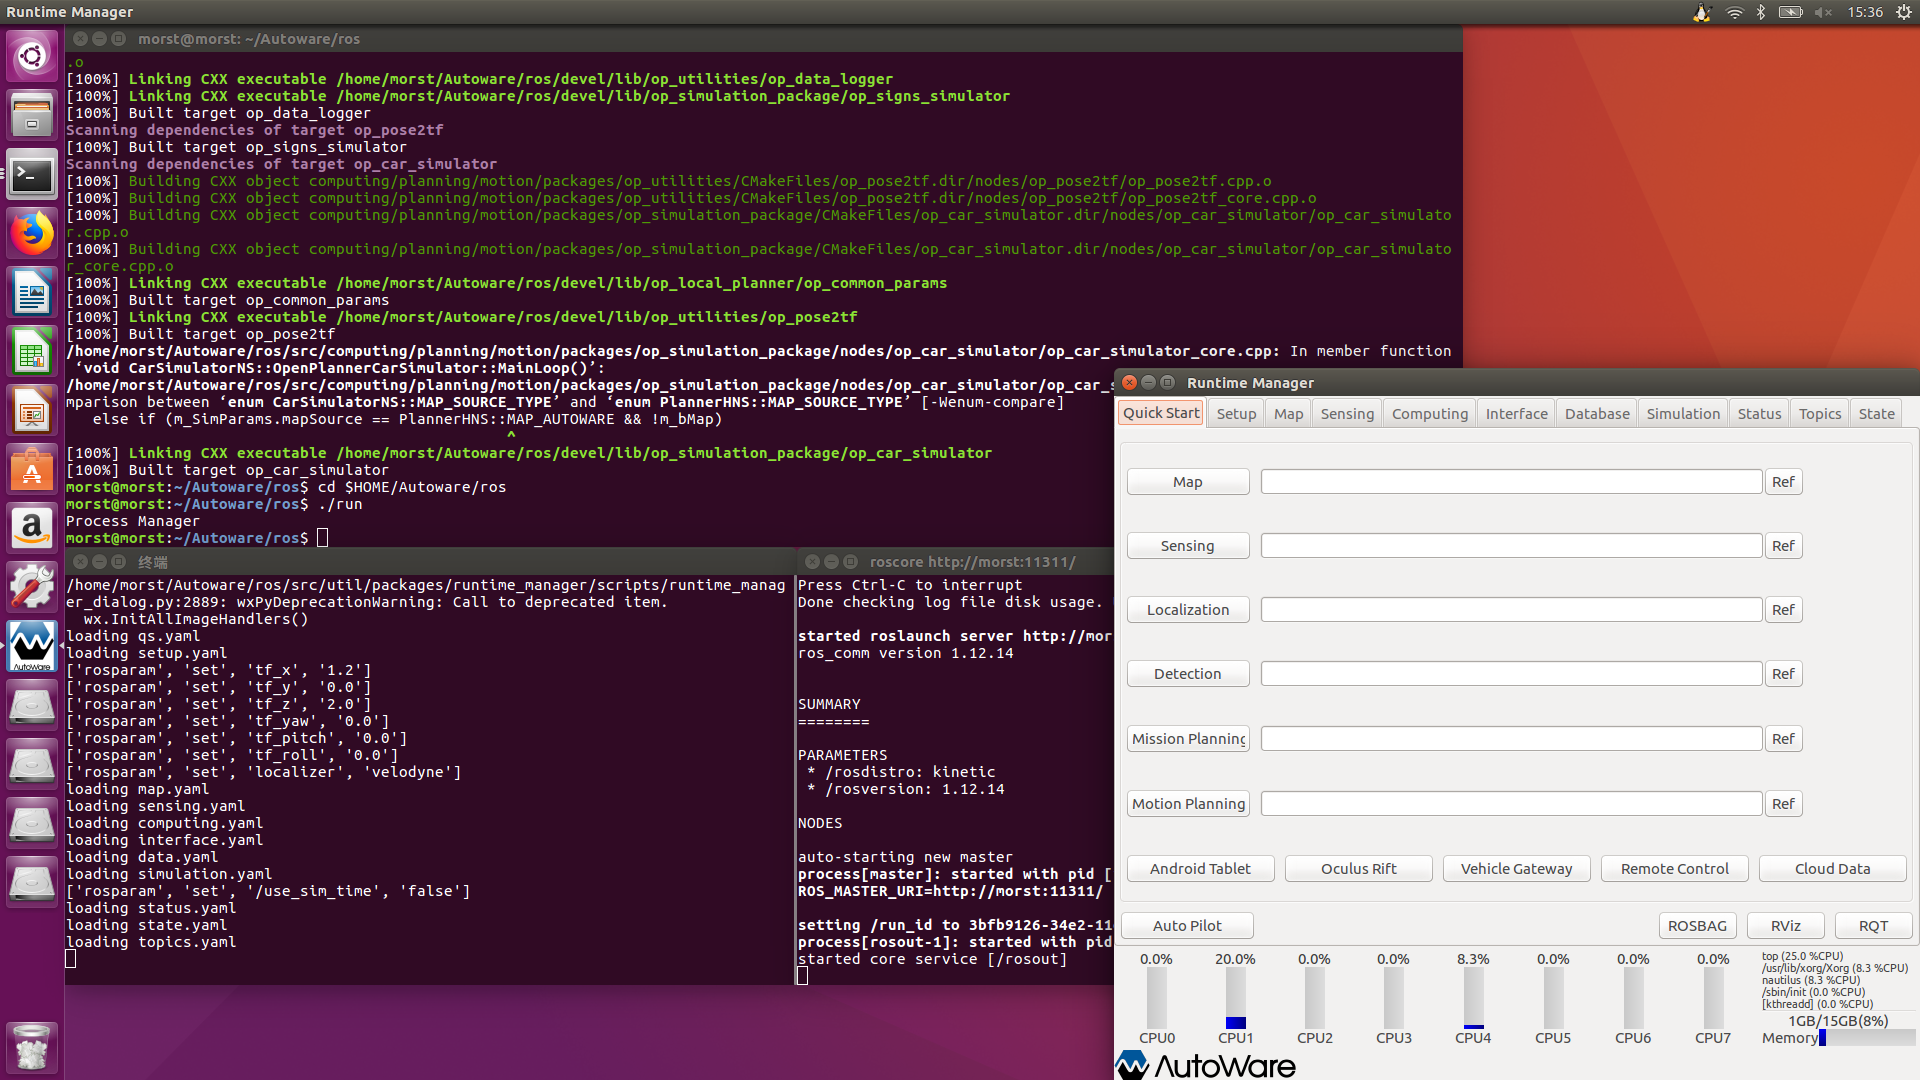Click Ref next to Sensing field
The image size is (1920, 1080).
coord(1782,546)
